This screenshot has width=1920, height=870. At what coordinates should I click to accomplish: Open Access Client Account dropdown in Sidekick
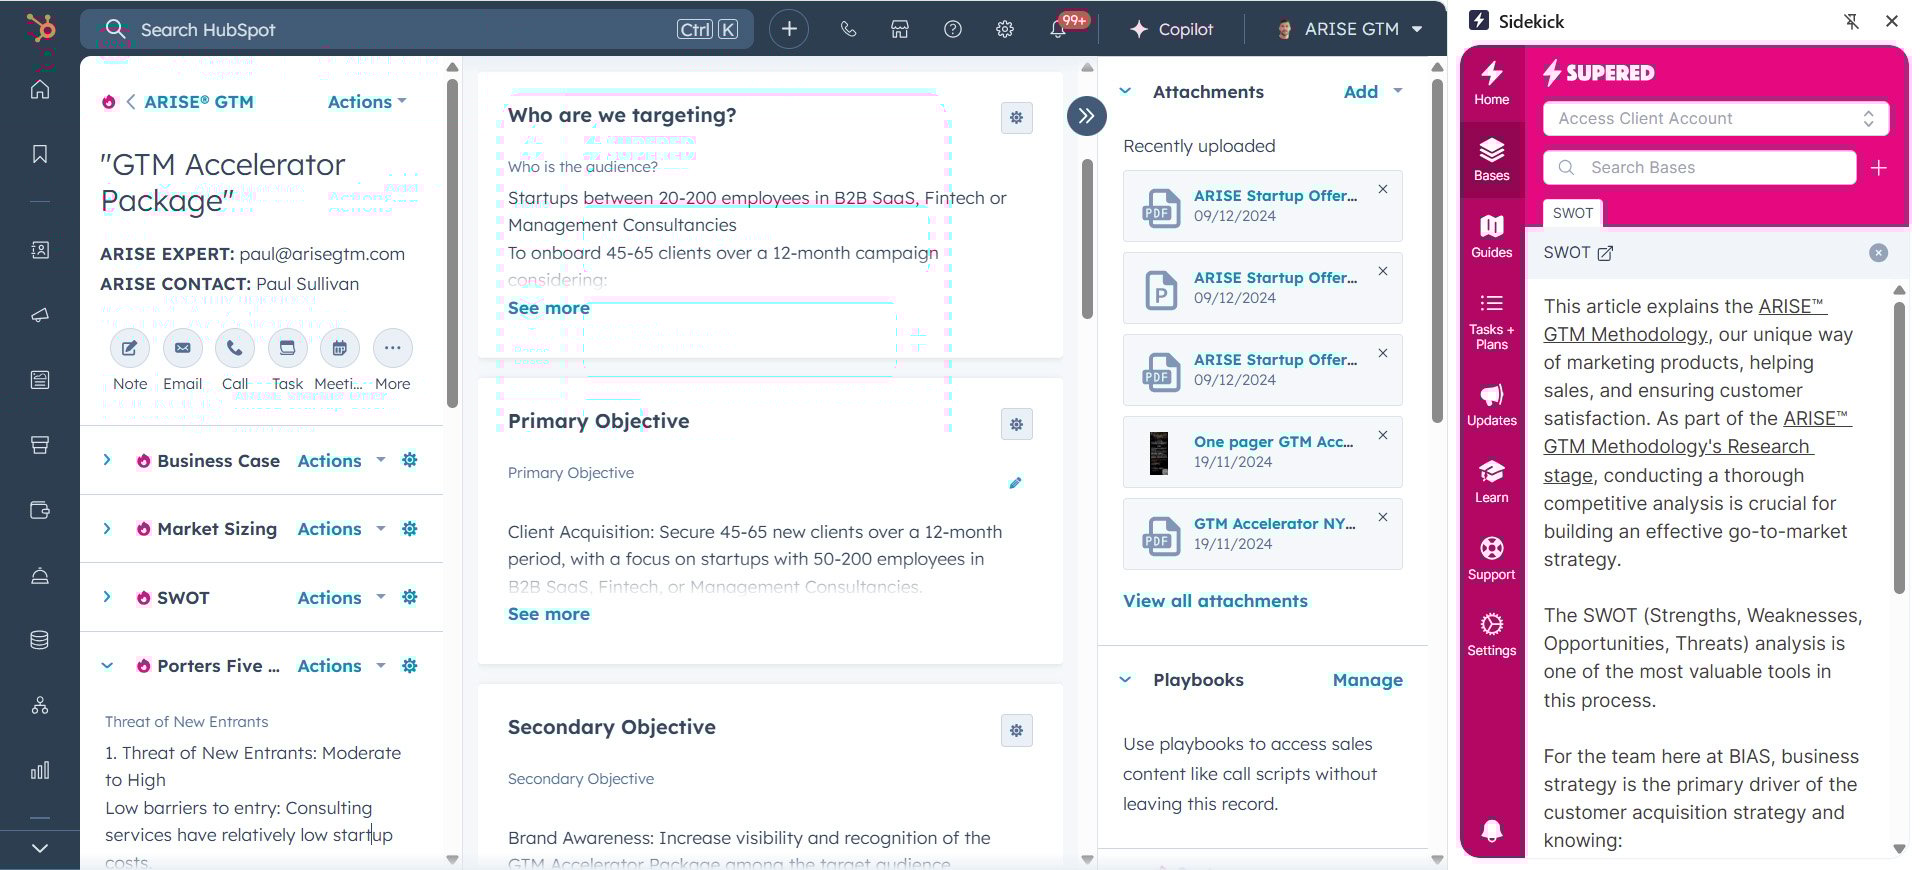1716,118
